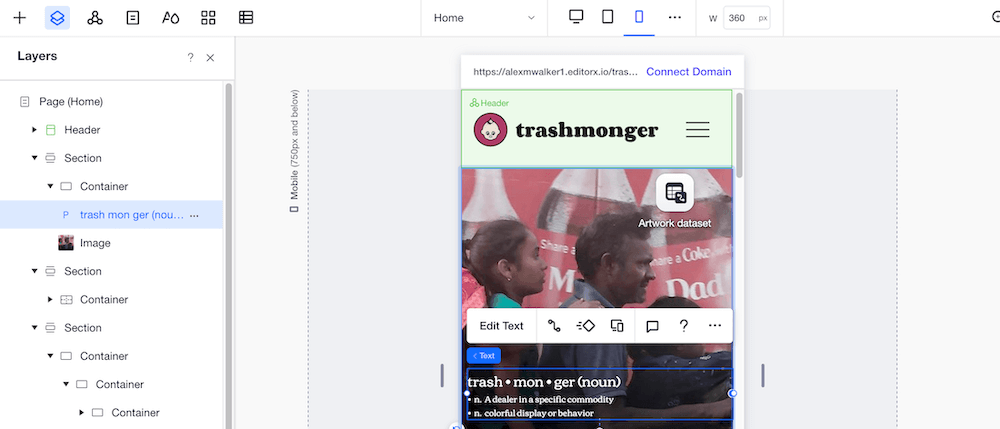Screen dimensions: 1000x429
Task: Select the mobile breakpoint
Action: [x=639, y=17]
